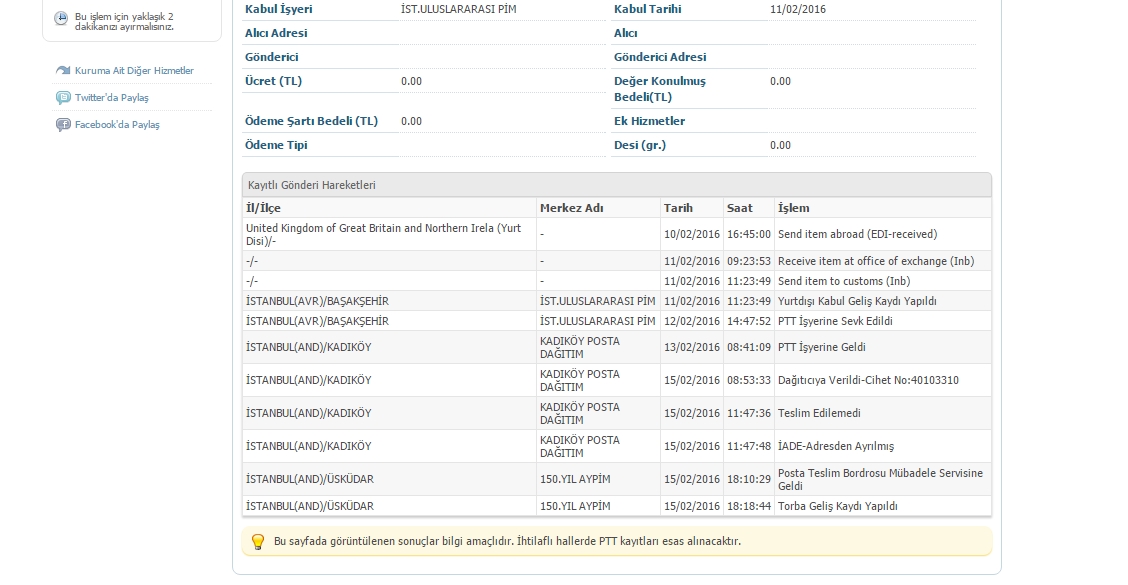
Task: Click the Twitter speech bubble icon
Action: point(63,98)
